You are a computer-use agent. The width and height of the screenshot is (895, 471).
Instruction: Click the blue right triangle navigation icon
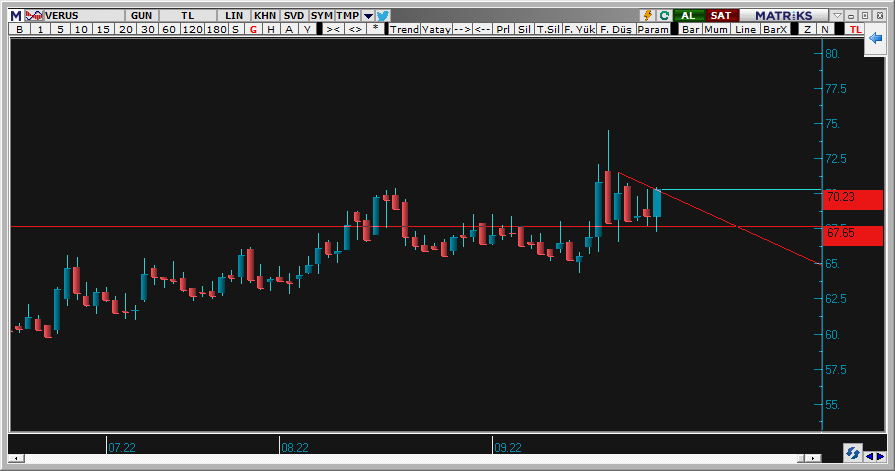tap(880, 456)
